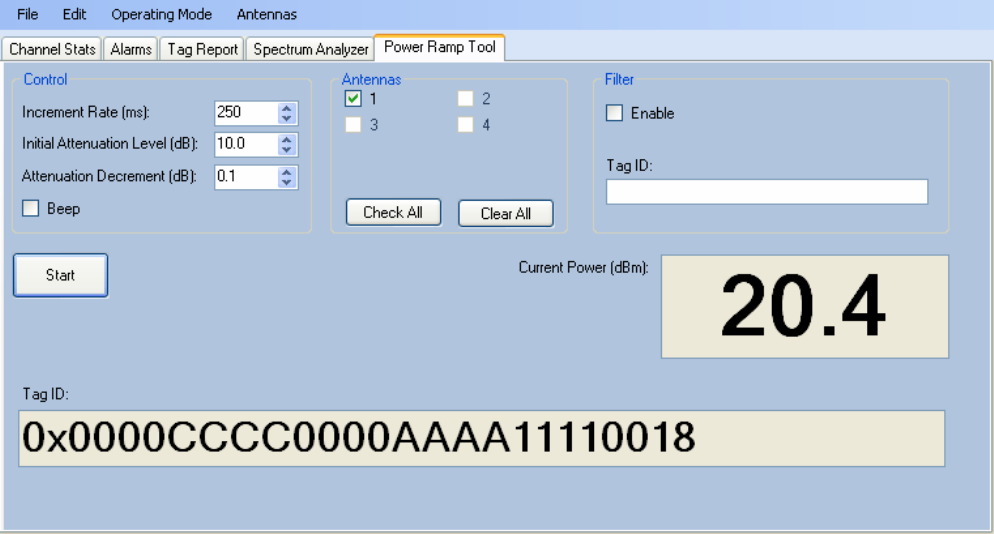Toggle the Filter Enable checkbox

click(614, 113)
